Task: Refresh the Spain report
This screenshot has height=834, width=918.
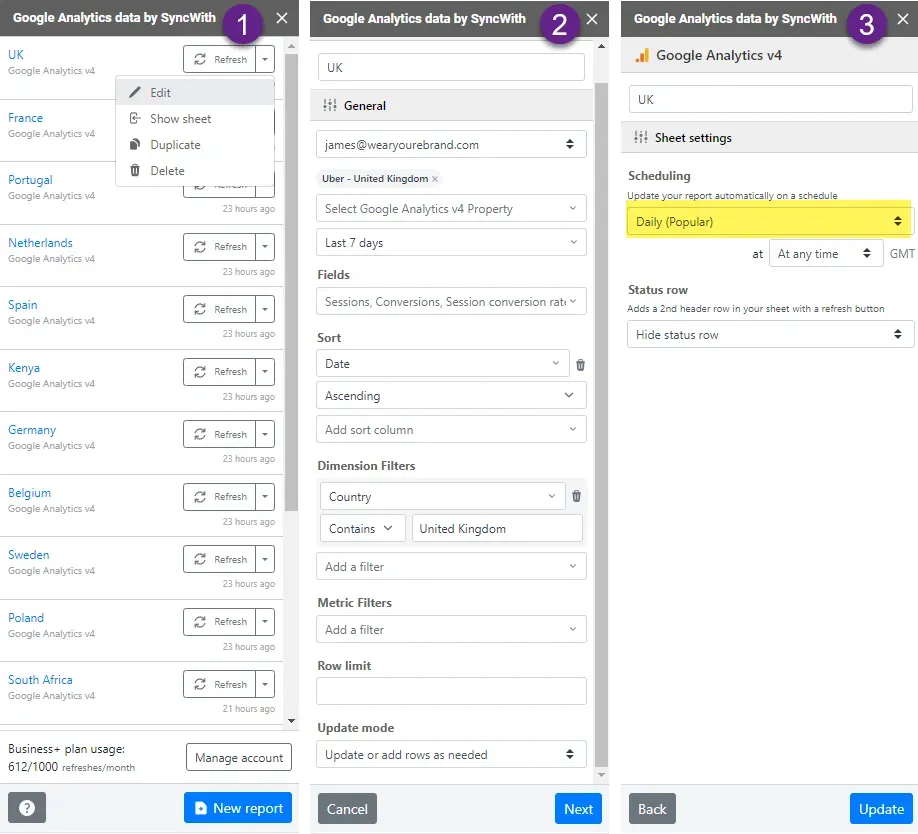Action: pyautogui.click(x=220, y=309)
